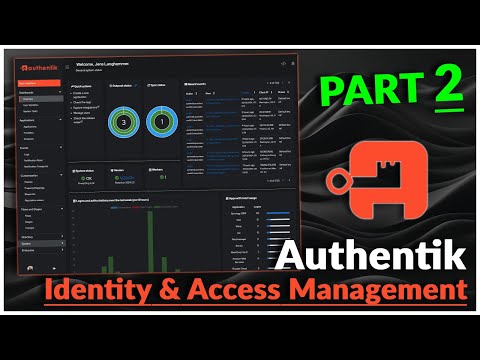The width and height of the screenshot is (480, 360).
Task: Open Outposts in the sidebar
Action: tap(29, 139)
